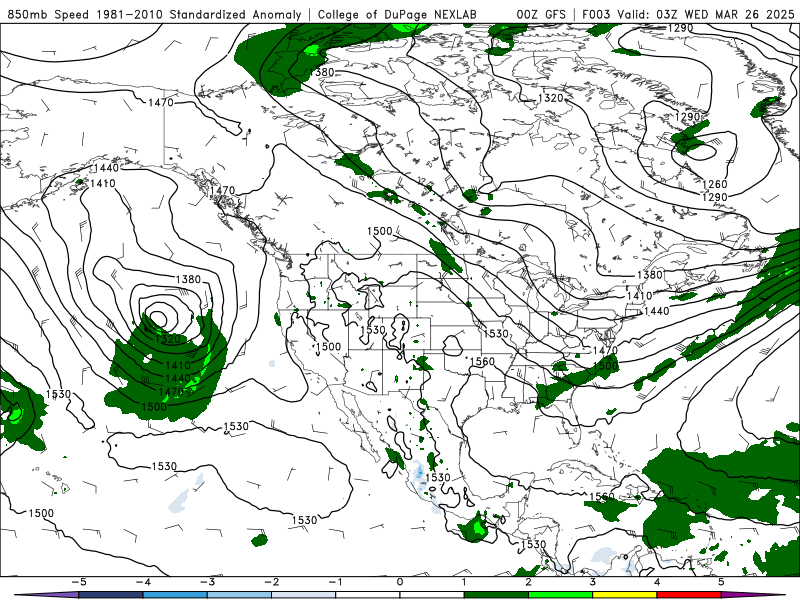Select the light blue -3 to -2 colorbar segment
Screen dimensions: 800x600
click(x=239, y=595)
